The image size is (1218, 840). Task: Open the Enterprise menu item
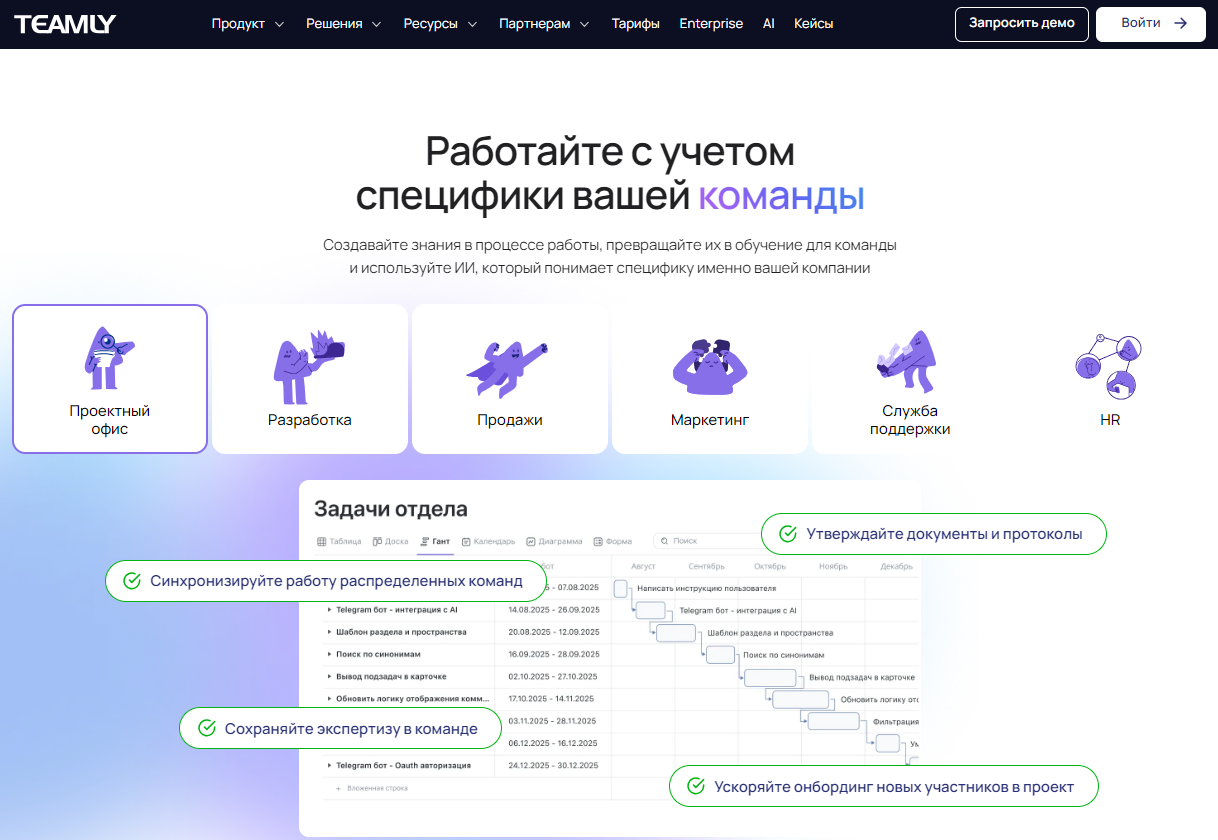[711, 22]
